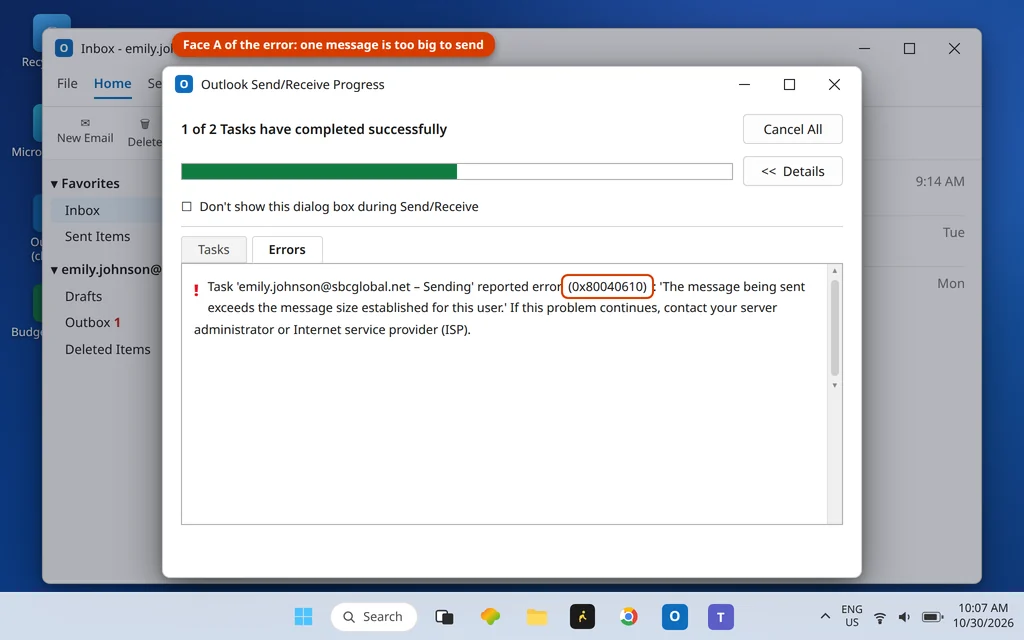Click the '1 of 2 Tasks have completed successfully' text
Viewport: 1024px width, 640px height.
tap(314, 129)
